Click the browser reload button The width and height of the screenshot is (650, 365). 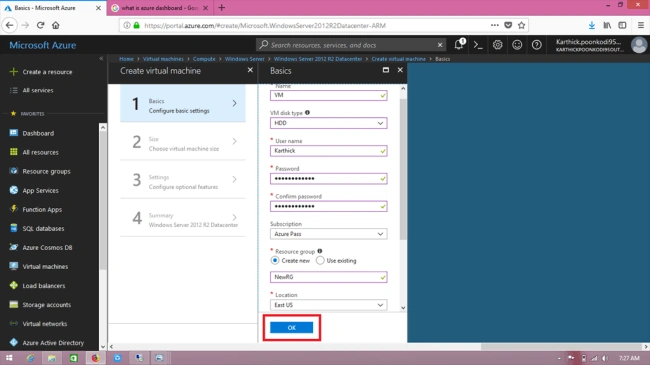tap(40, 25)
